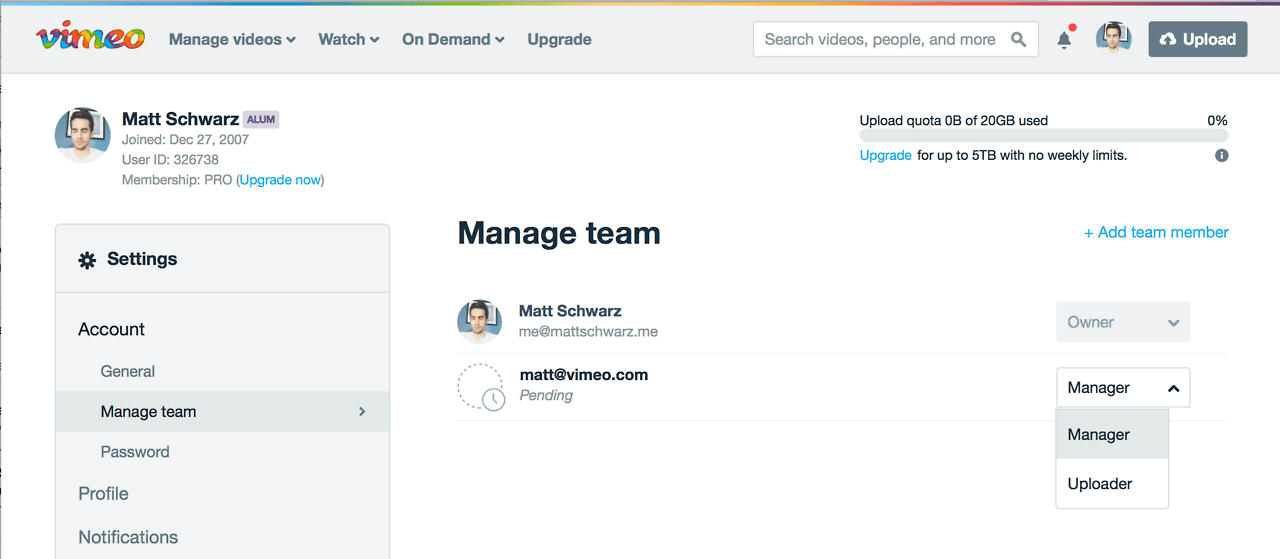The height and width of the screenshot is (559, 1280).
Task: Click the Joined: Dec 27, 2007 text
Action: 185,139
